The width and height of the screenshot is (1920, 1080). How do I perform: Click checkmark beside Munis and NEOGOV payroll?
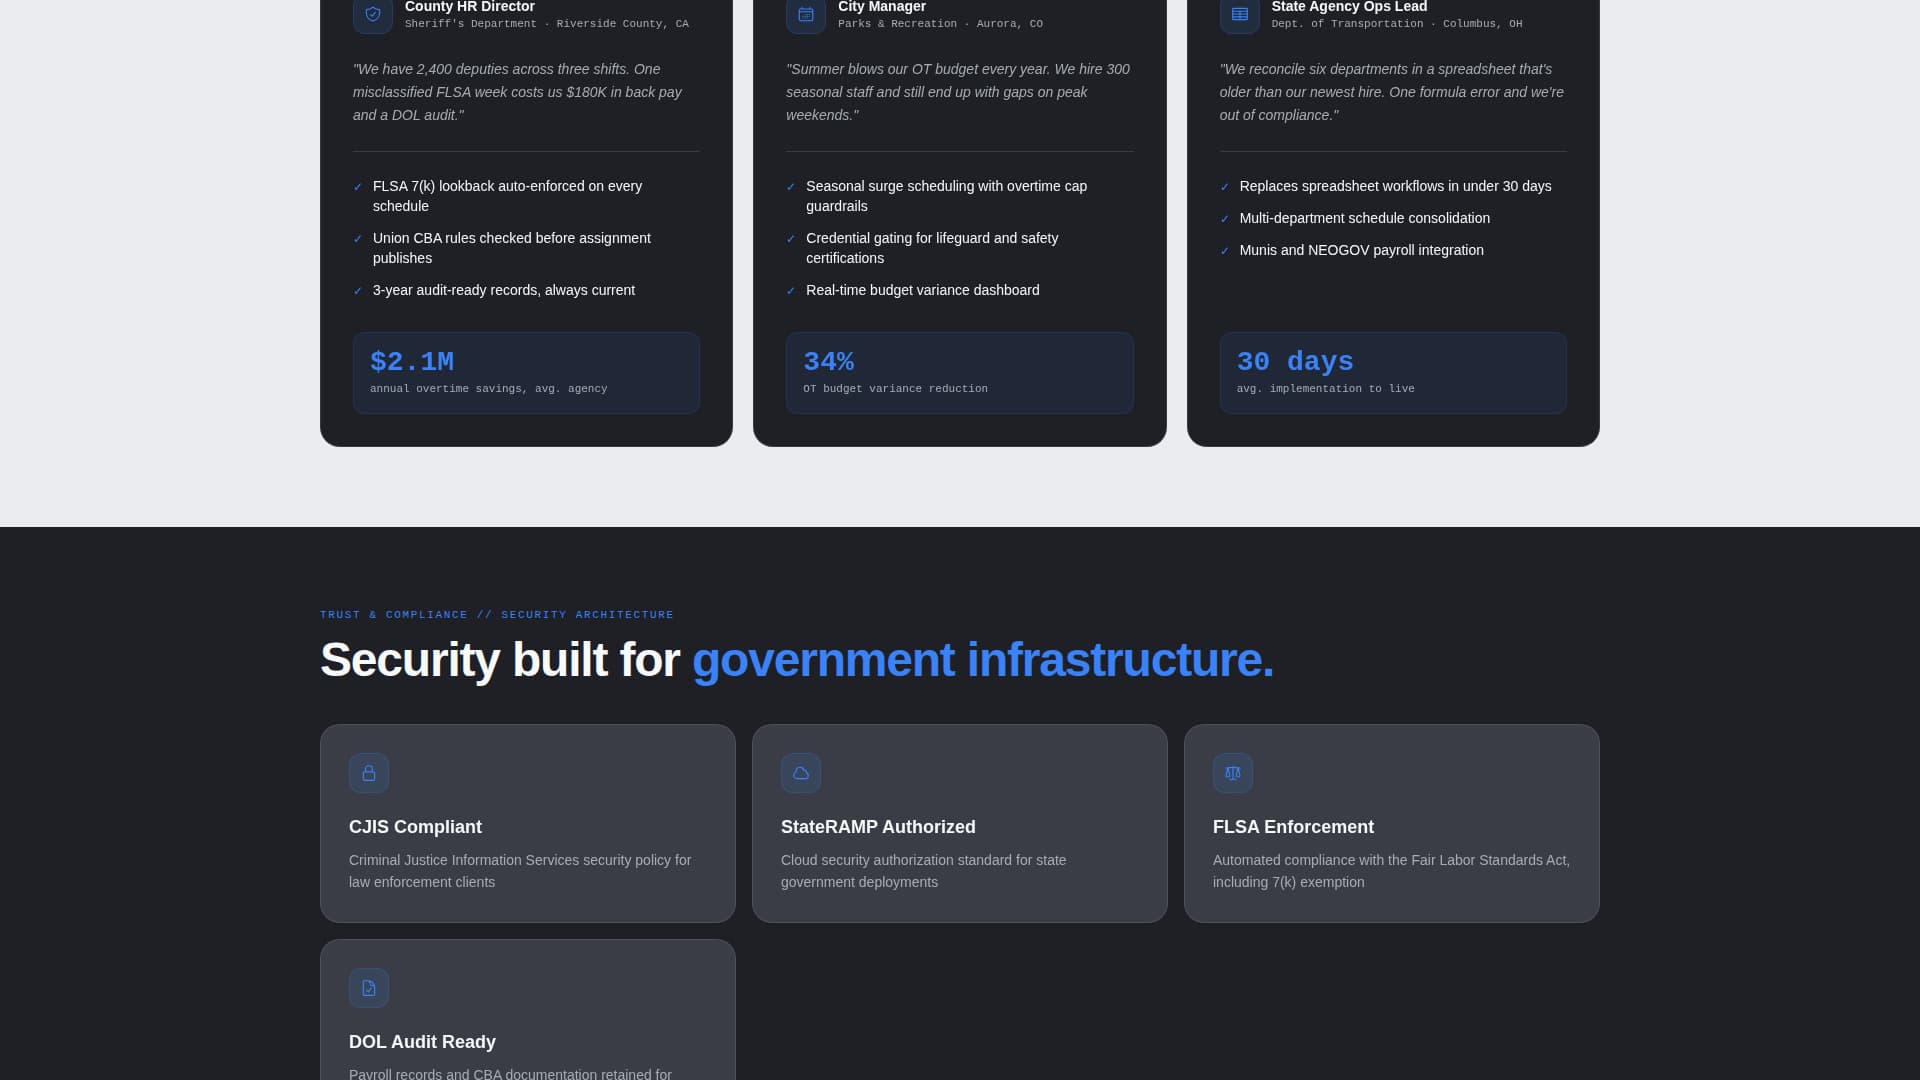pos(1225,251)
